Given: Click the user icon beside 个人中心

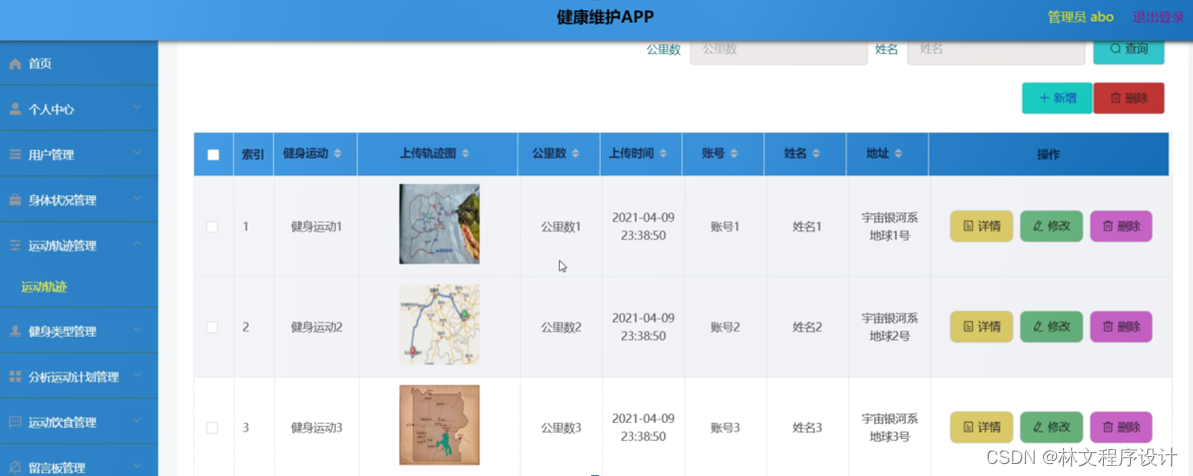Looking at the screenshot, I should coord(15,109).
